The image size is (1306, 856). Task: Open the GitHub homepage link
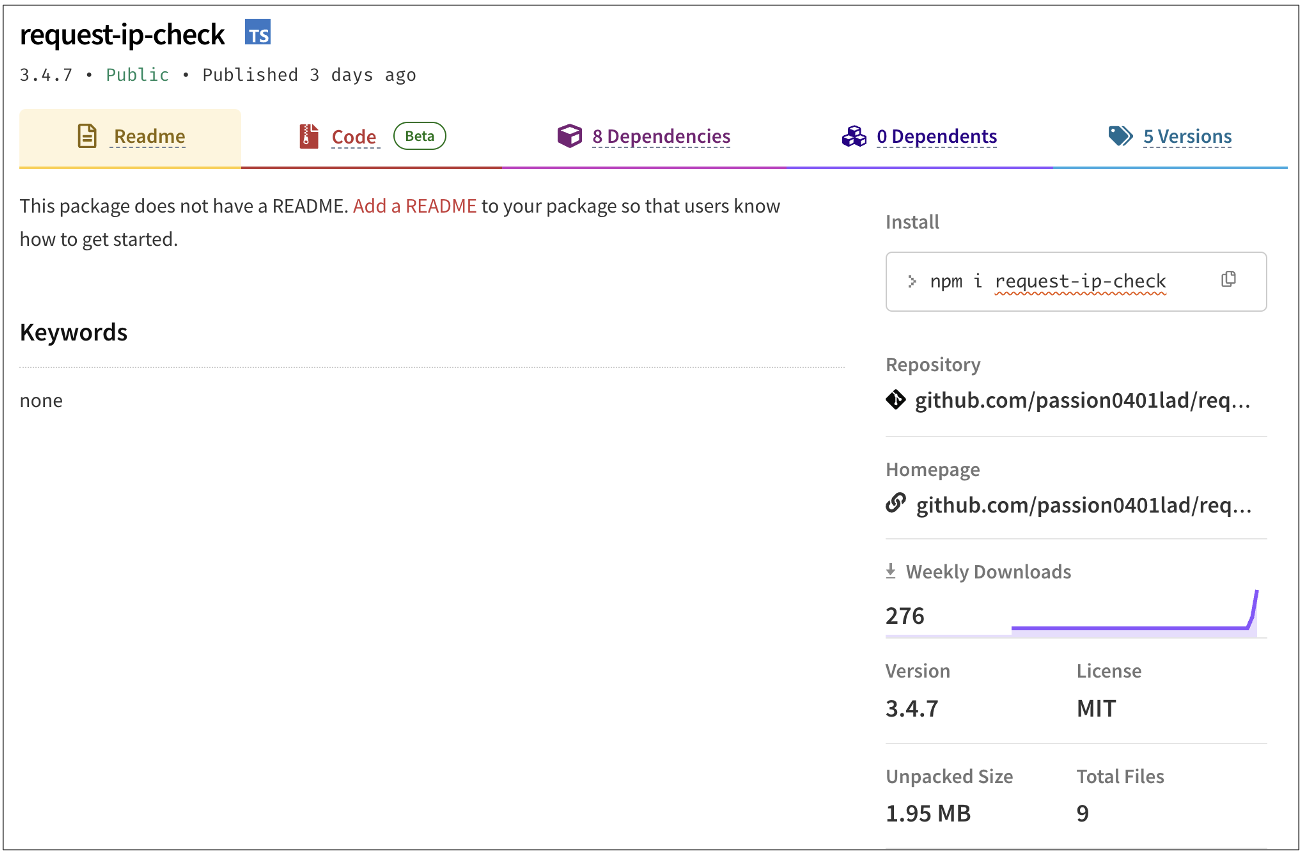1083,505
